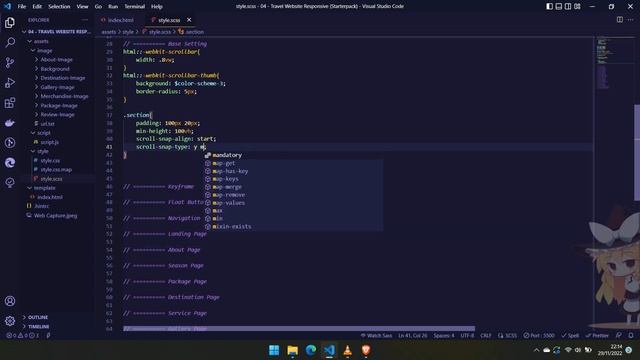Open the Extensions view

pyautogui.click(x=10, y=102)
